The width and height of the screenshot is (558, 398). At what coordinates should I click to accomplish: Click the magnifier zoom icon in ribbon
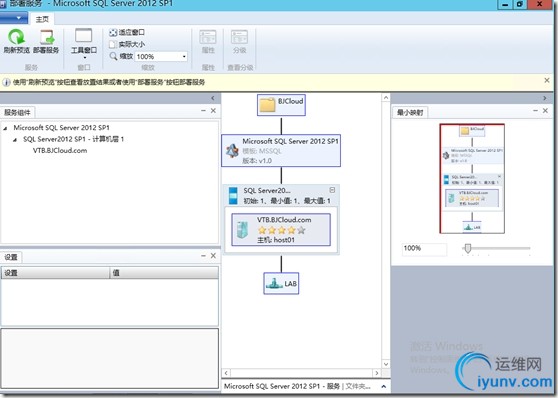click(x=113, y=56)
